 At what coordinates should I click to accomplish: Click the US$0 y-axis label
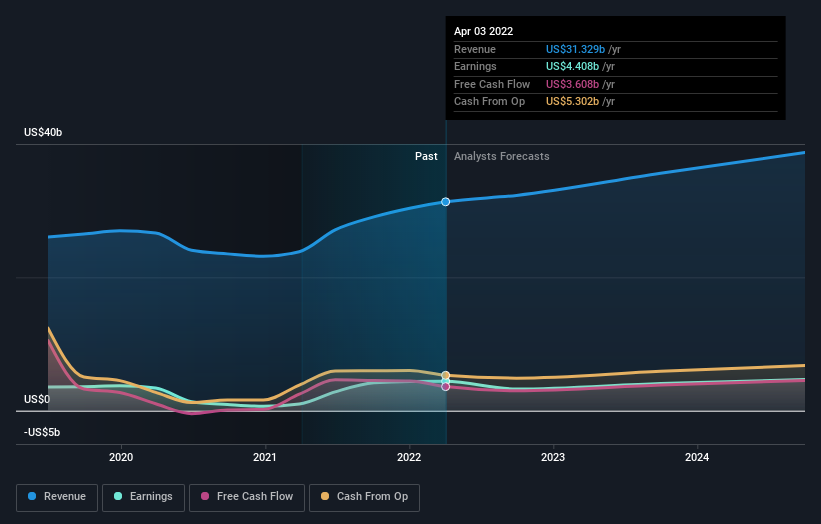37,399
